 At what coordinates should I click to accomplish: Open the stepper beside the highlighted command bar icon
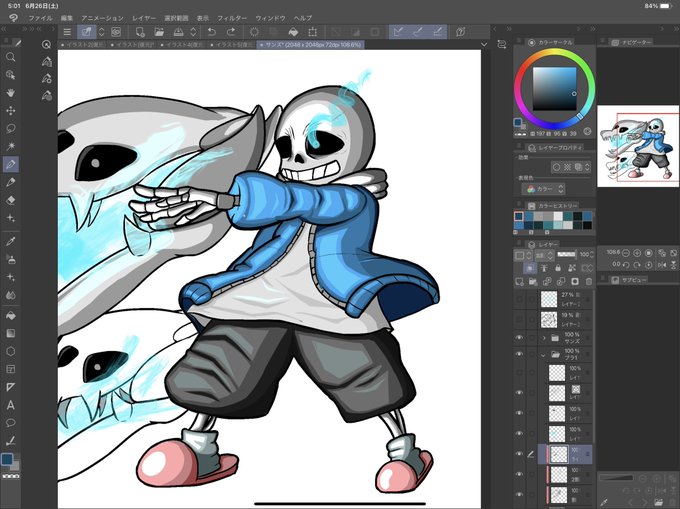pos(101,32)
